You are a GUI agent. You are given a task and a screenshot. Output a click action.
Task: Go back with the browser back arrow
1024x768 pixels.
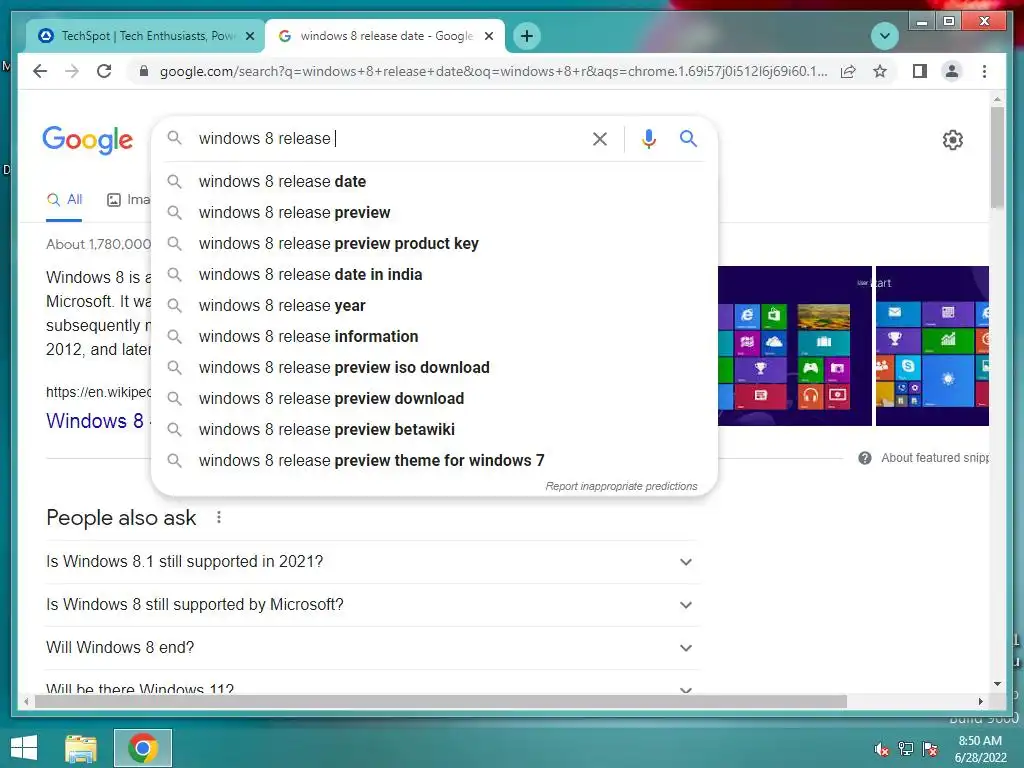coord(40,71)
